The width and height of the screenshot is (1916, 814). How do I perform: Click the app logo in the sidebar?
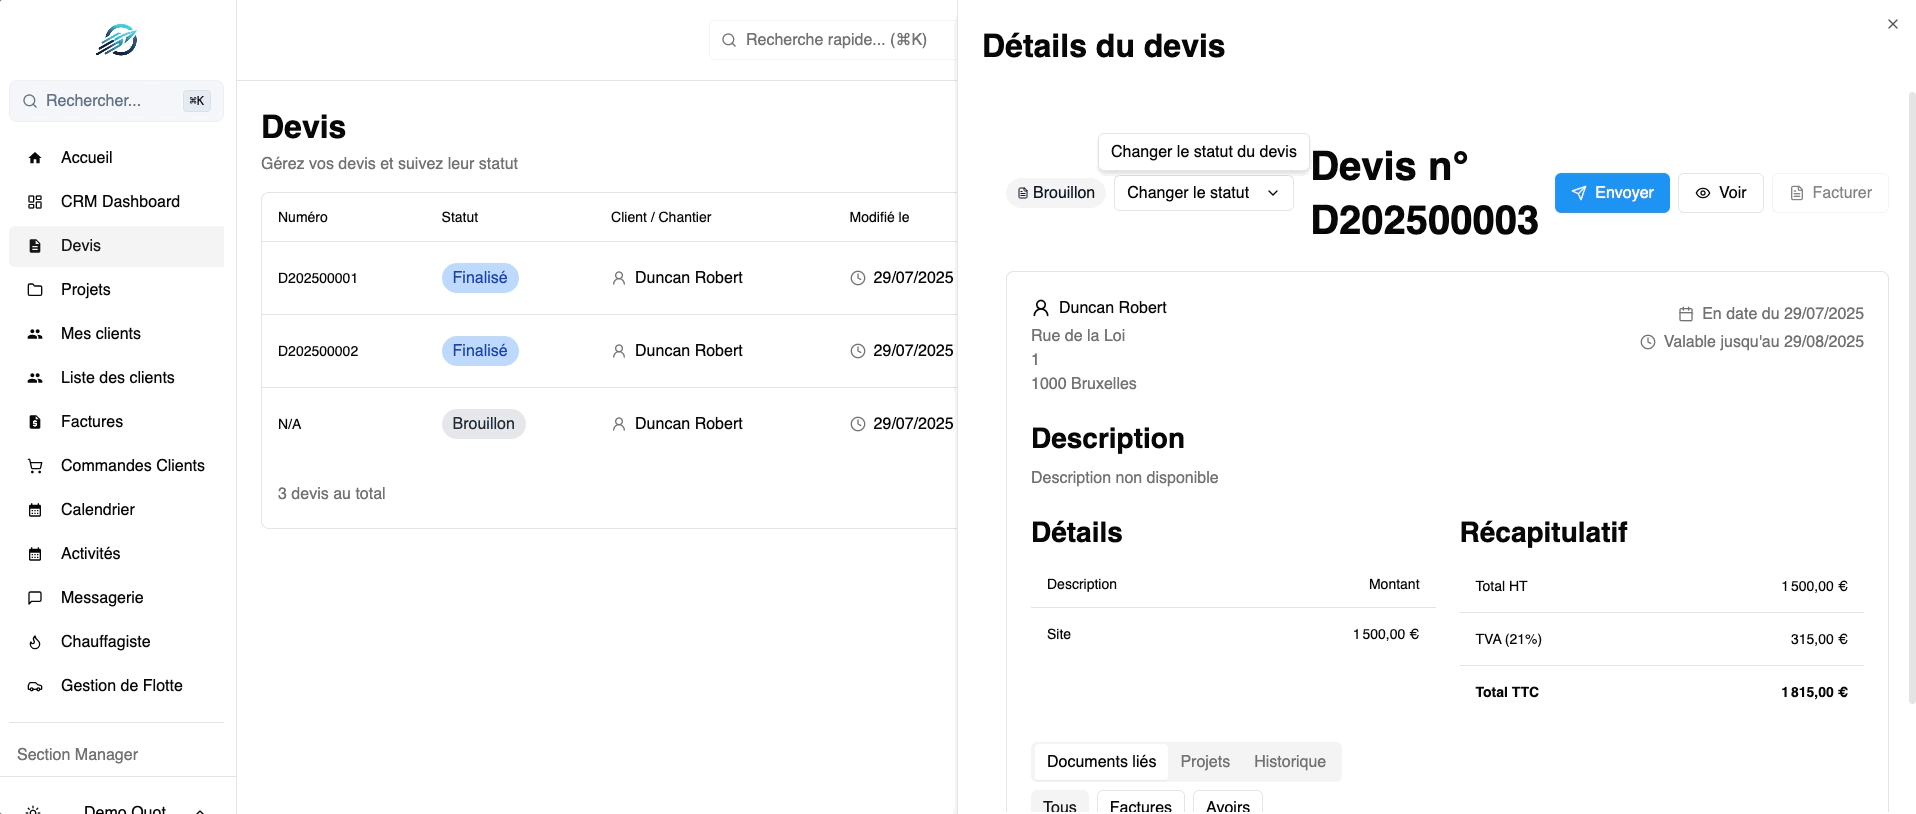coord(117,40)
